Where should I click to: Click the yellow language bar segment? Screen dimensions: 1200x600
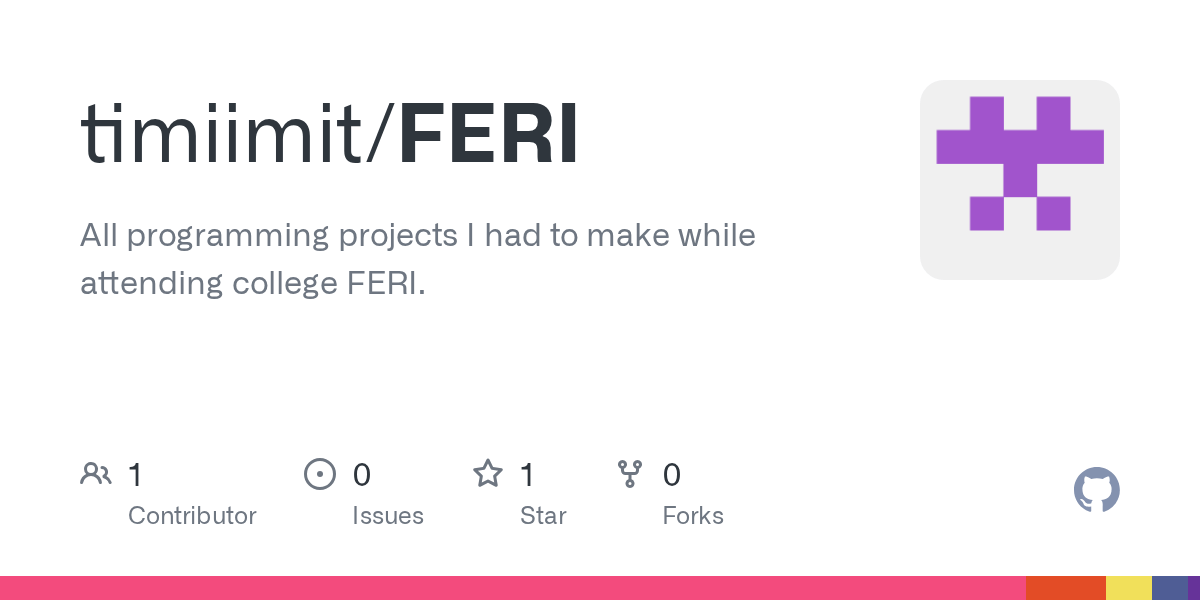pos(1129,588)
